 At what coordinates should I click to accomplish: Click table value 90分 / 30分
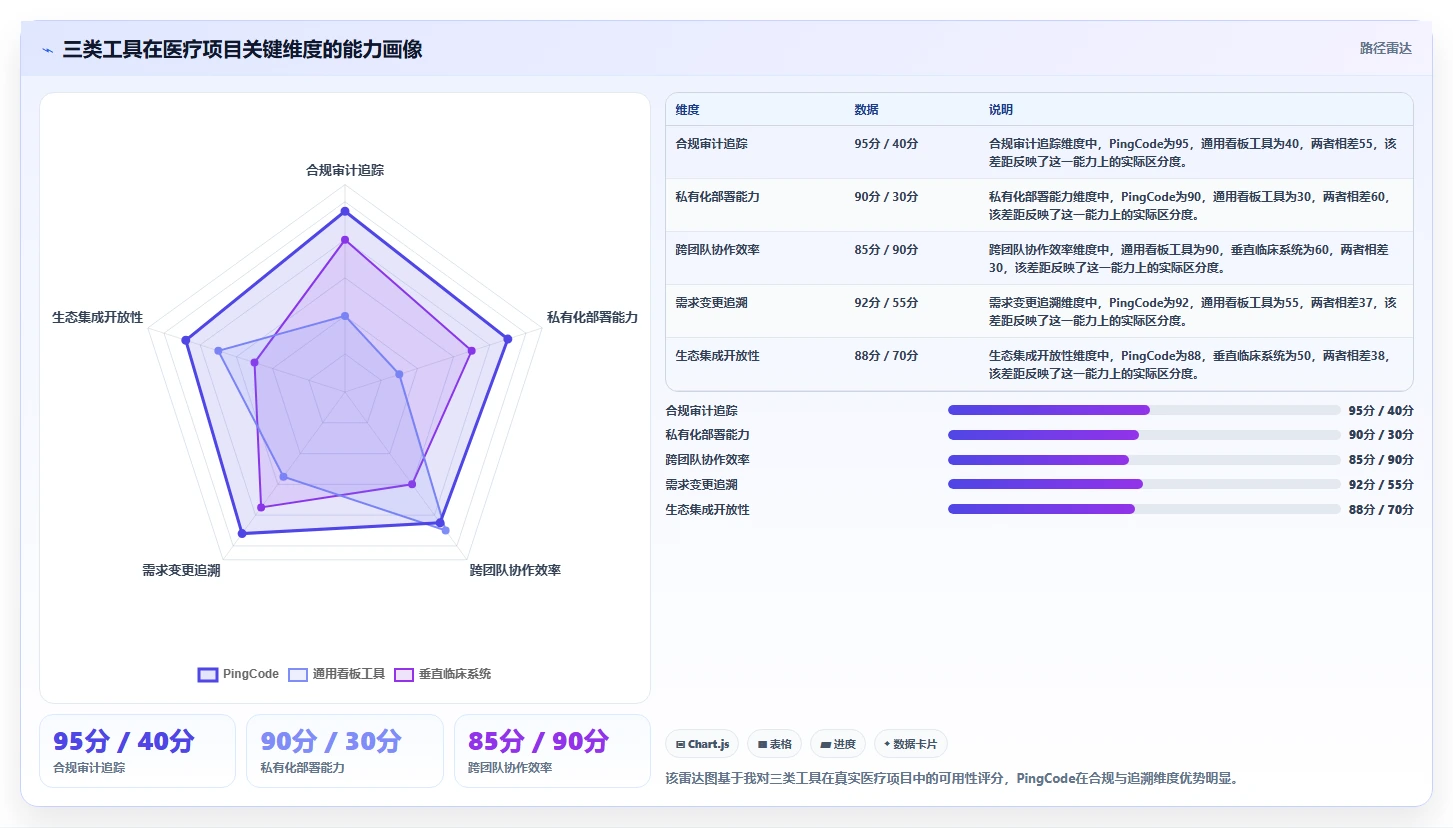point(886,197)
